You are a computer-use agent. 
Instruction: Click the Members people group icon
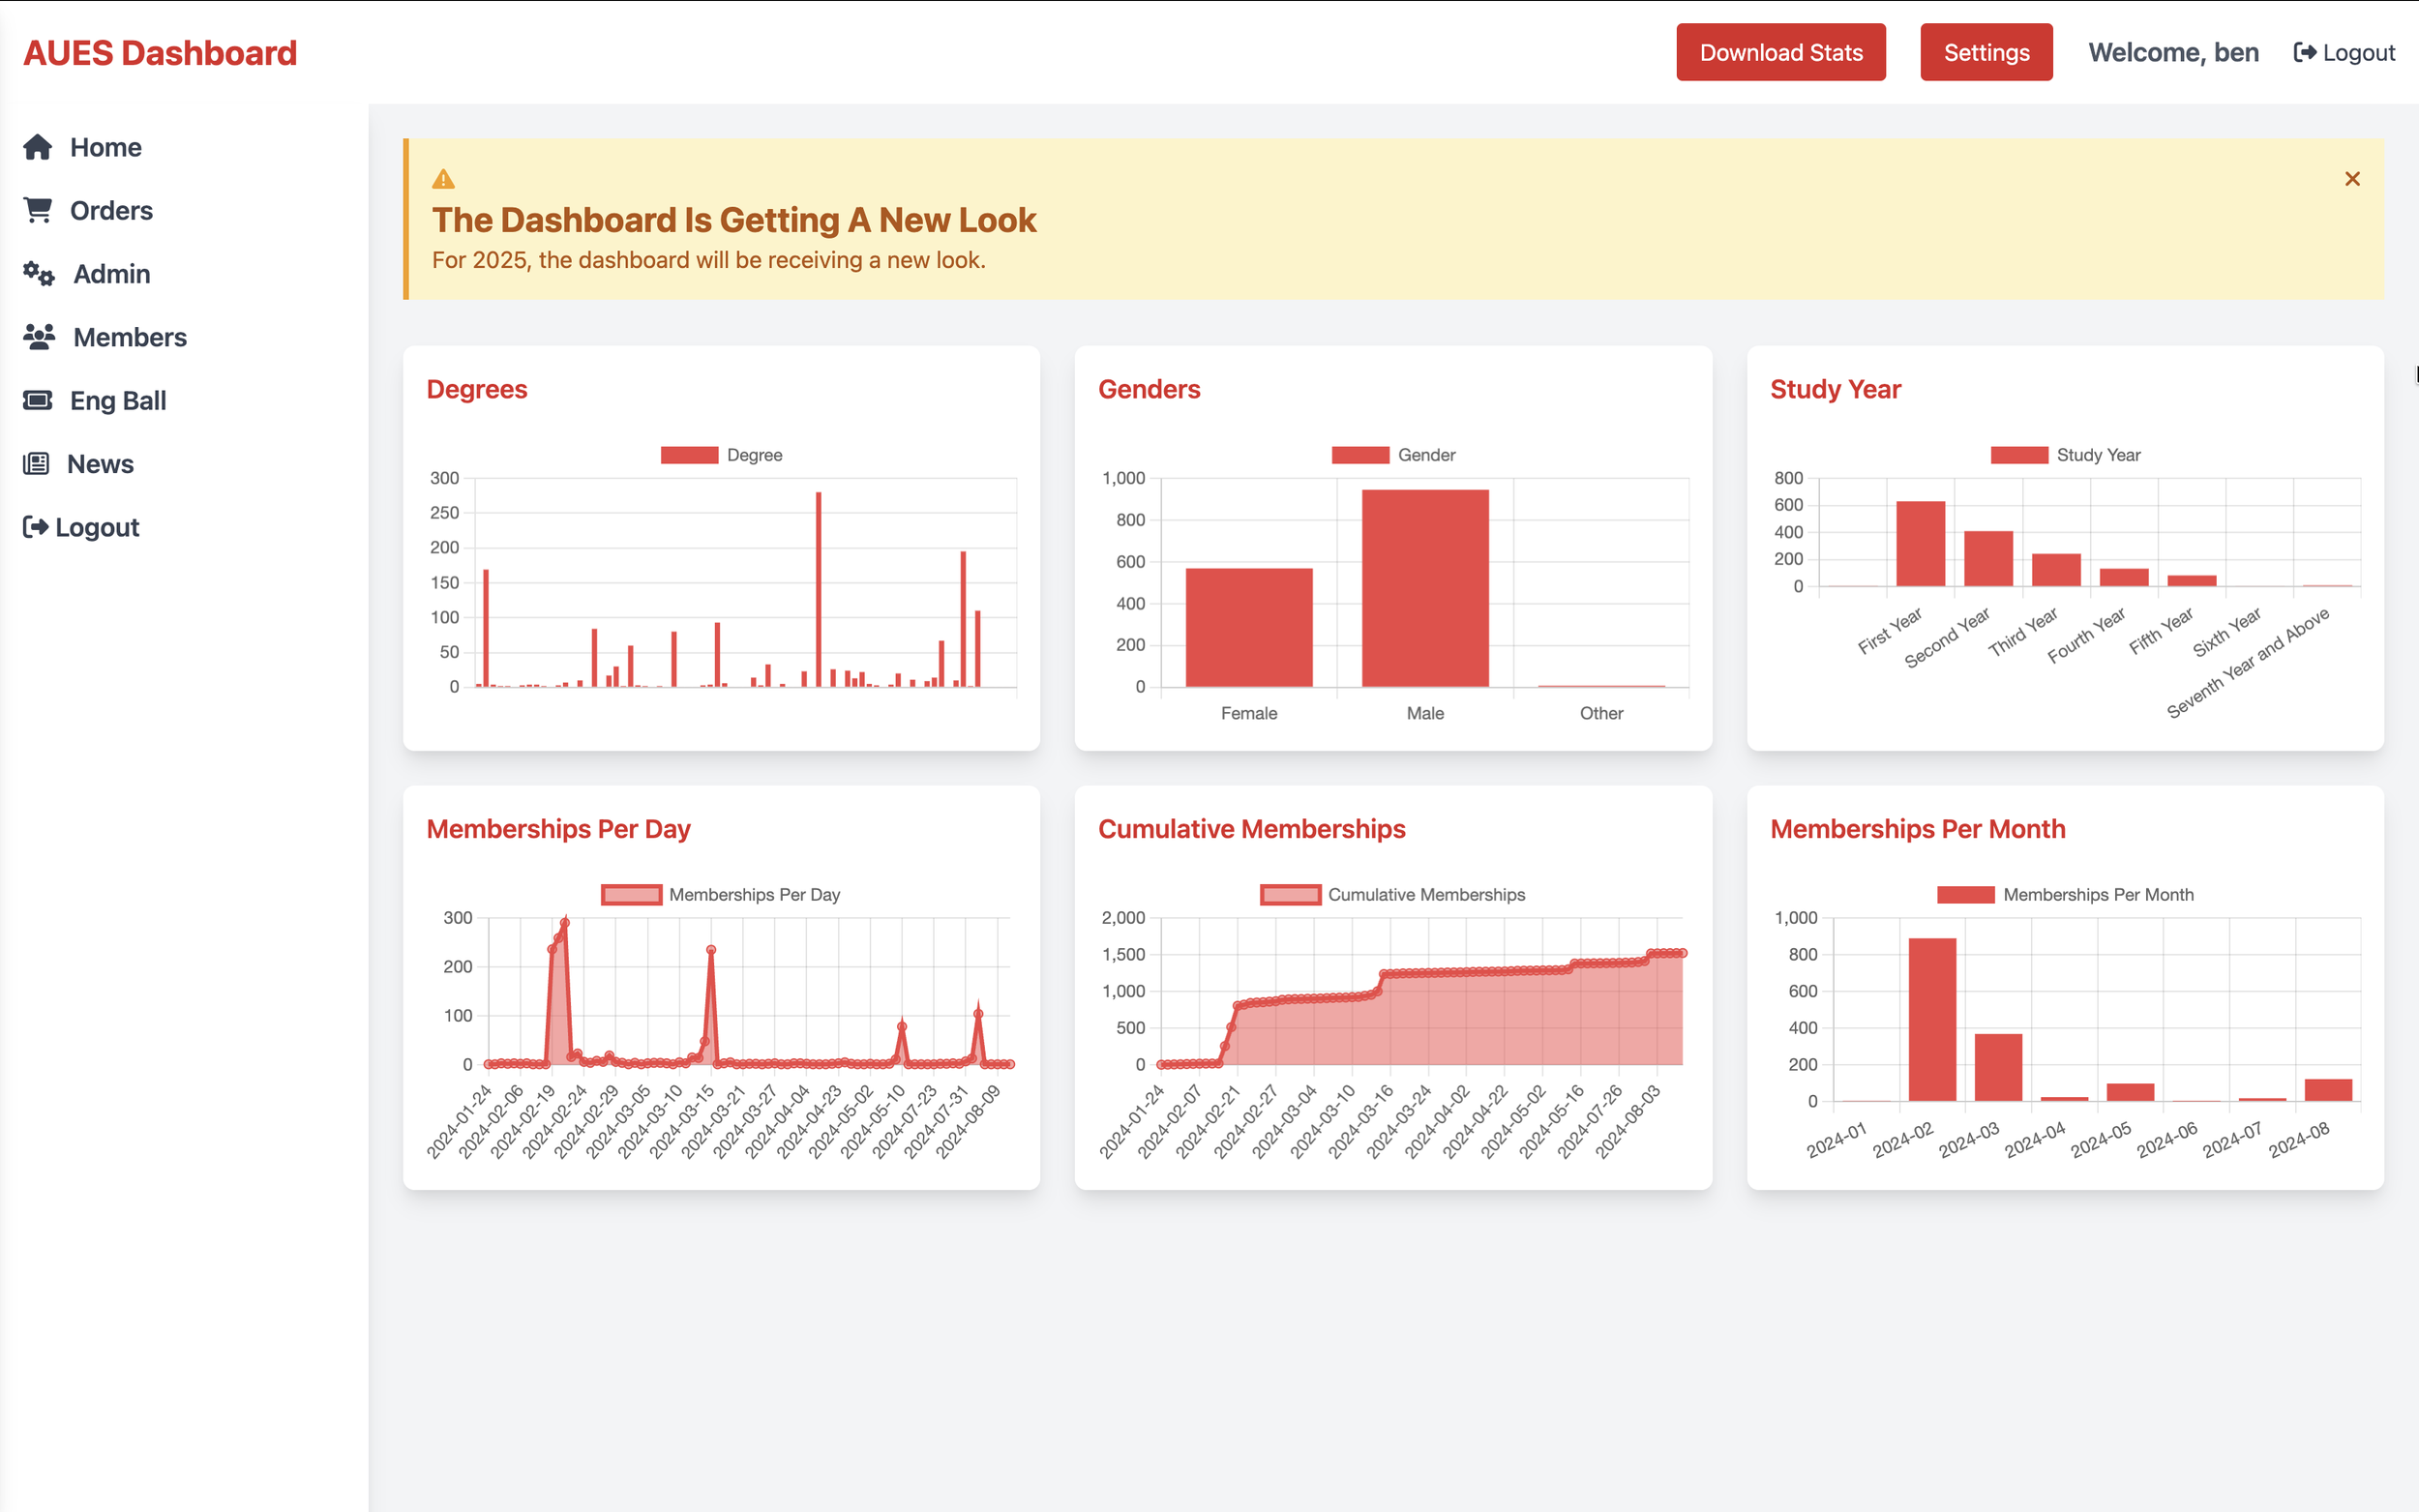39,337
